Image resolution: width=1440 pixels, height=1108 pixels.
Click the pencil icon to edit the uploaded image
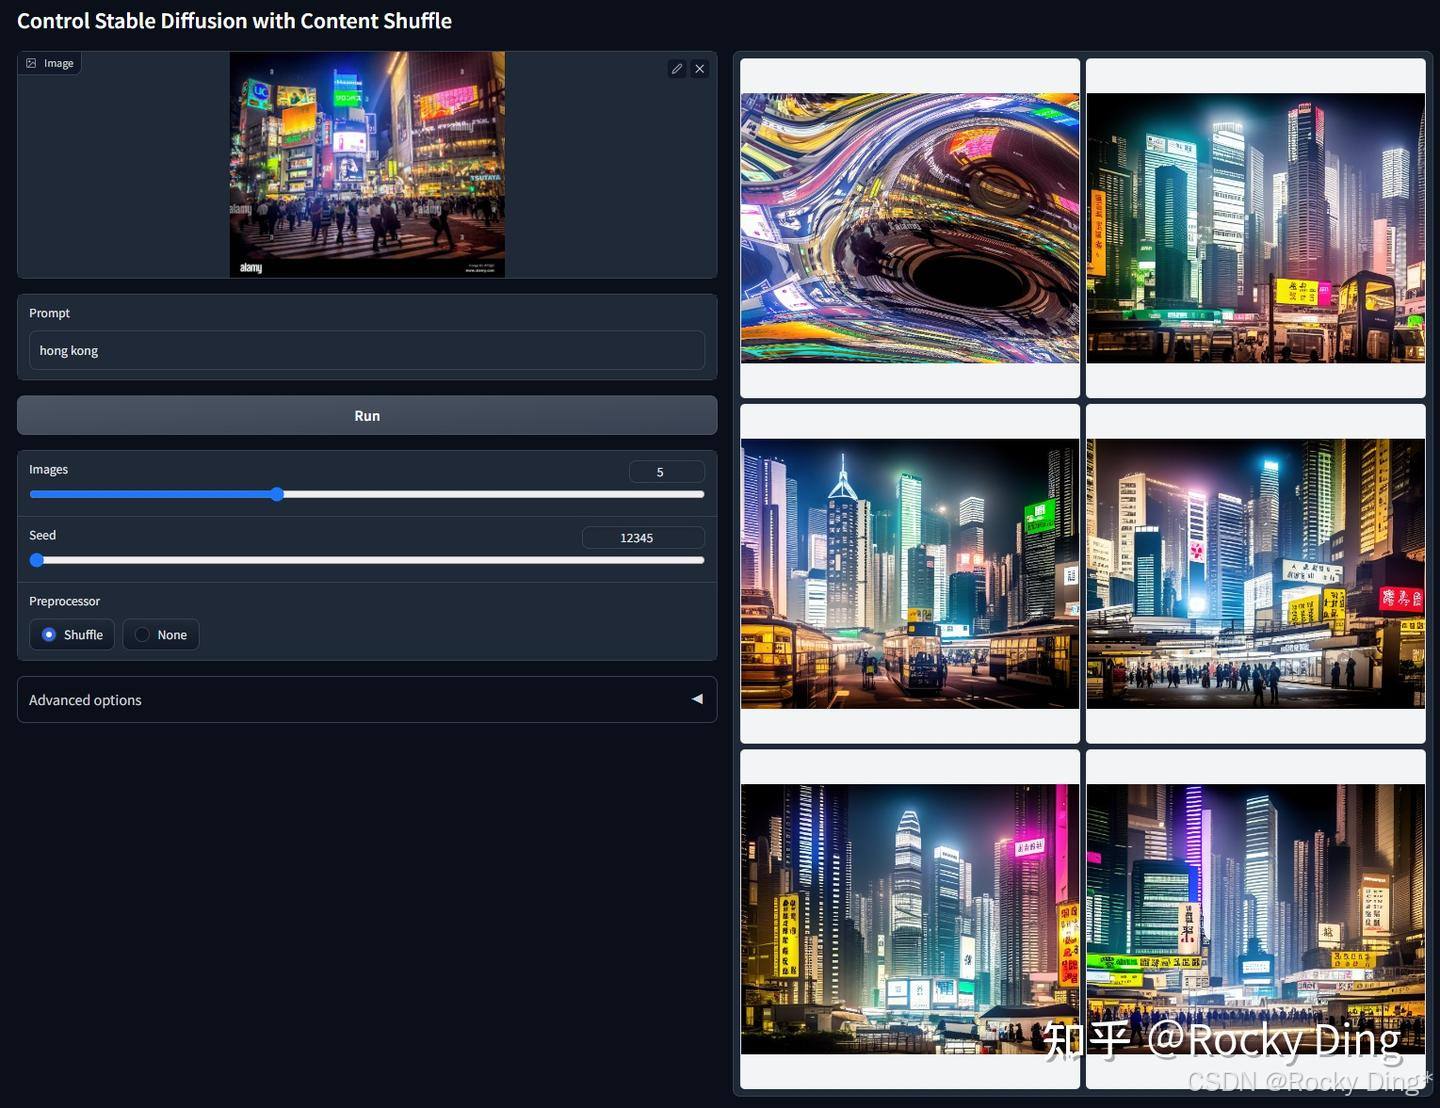click(x=677, y=68)
